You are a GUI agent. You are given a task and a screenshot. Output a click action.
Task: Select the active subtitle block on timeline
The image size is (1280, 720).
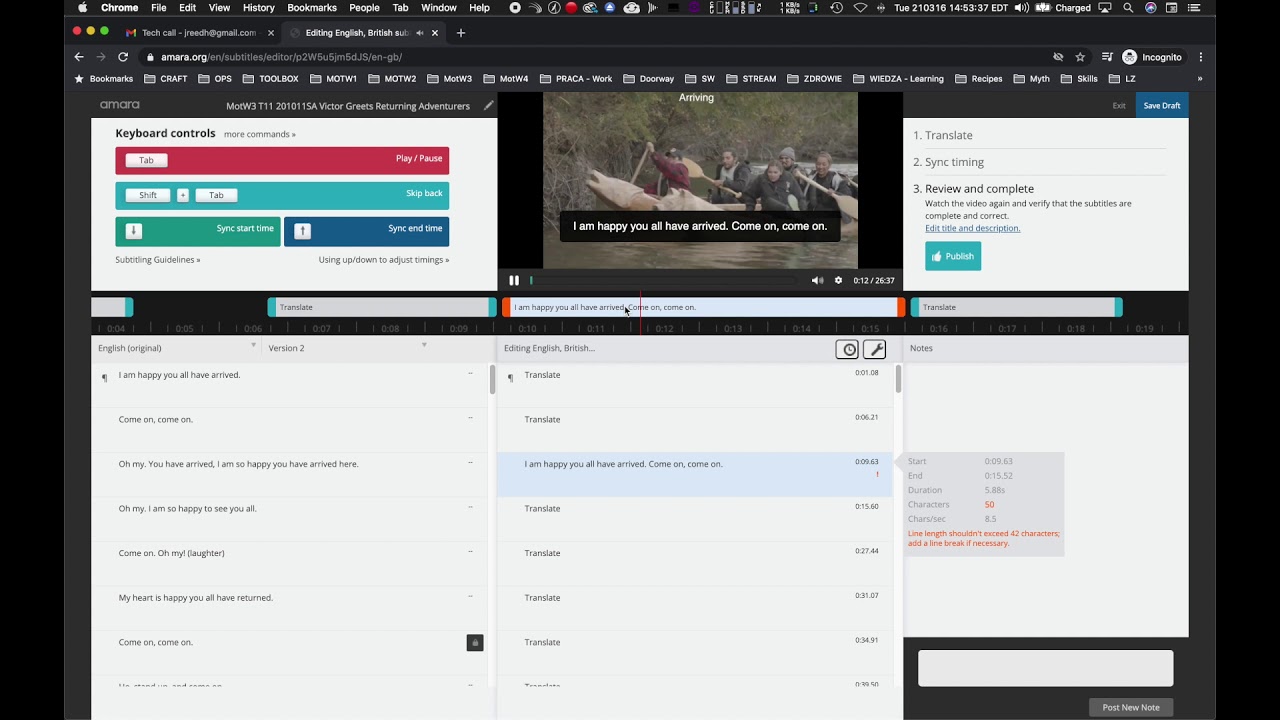coord(703,307)
